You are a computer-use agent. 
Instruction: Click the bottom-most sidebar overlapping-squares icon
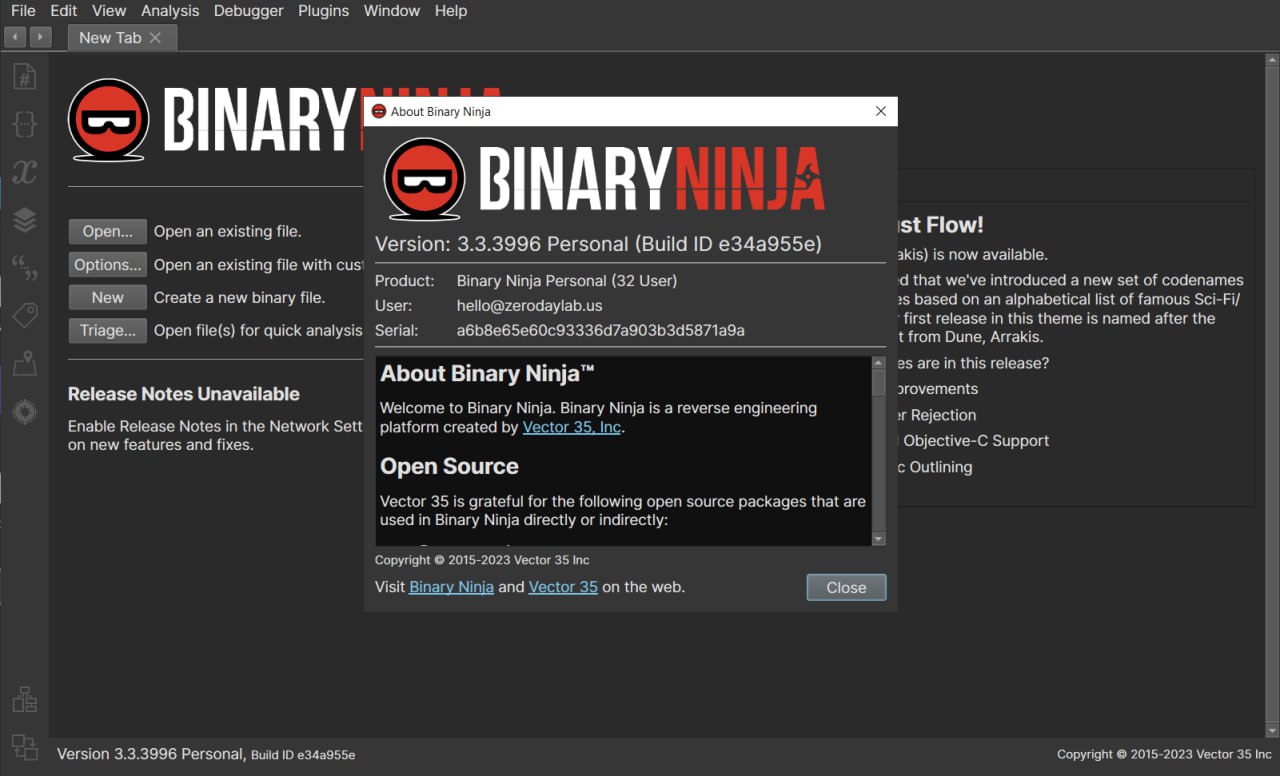(25, 747)
